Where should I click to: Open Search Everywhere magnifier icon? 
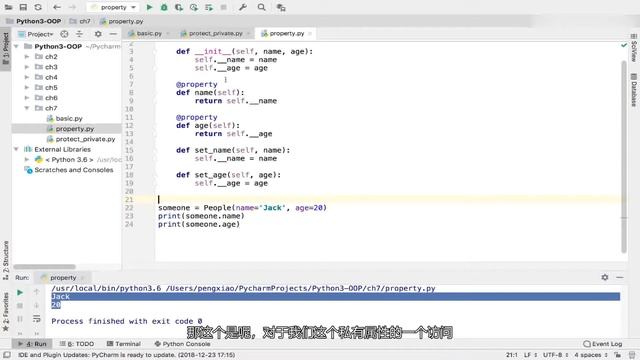click(x=262, y=7)
